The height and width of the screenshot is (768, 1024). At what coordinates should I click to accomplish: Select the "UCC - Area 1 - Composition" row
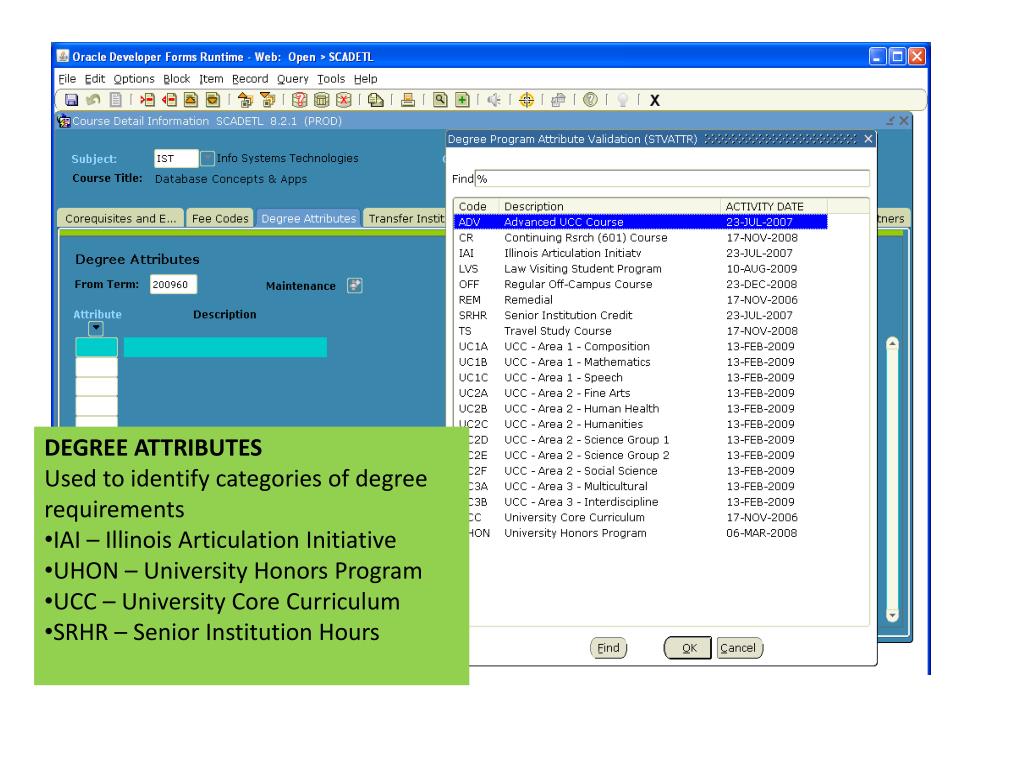coord(641,347)
